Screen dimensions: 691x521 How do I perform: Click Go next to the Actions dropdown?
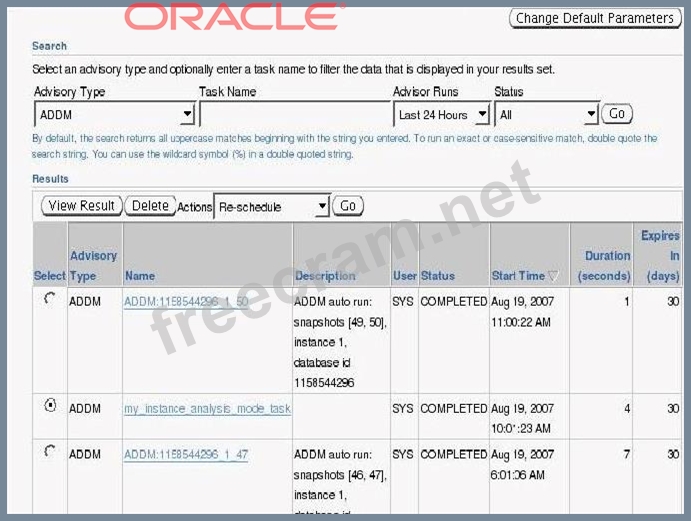tap(348, 206)
